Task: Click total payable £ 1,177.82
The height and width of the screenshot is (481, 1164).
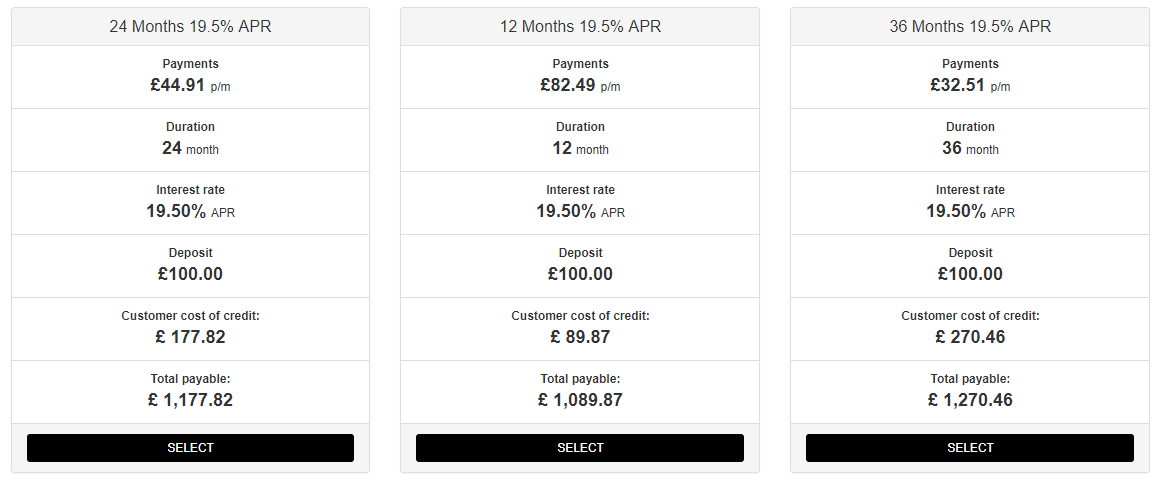Action: [190, 400]
